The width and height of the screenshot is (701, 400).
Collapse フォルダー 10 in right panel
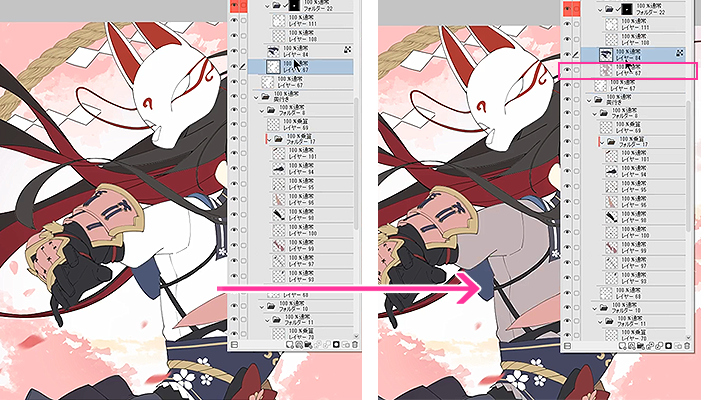pos(595,308)
